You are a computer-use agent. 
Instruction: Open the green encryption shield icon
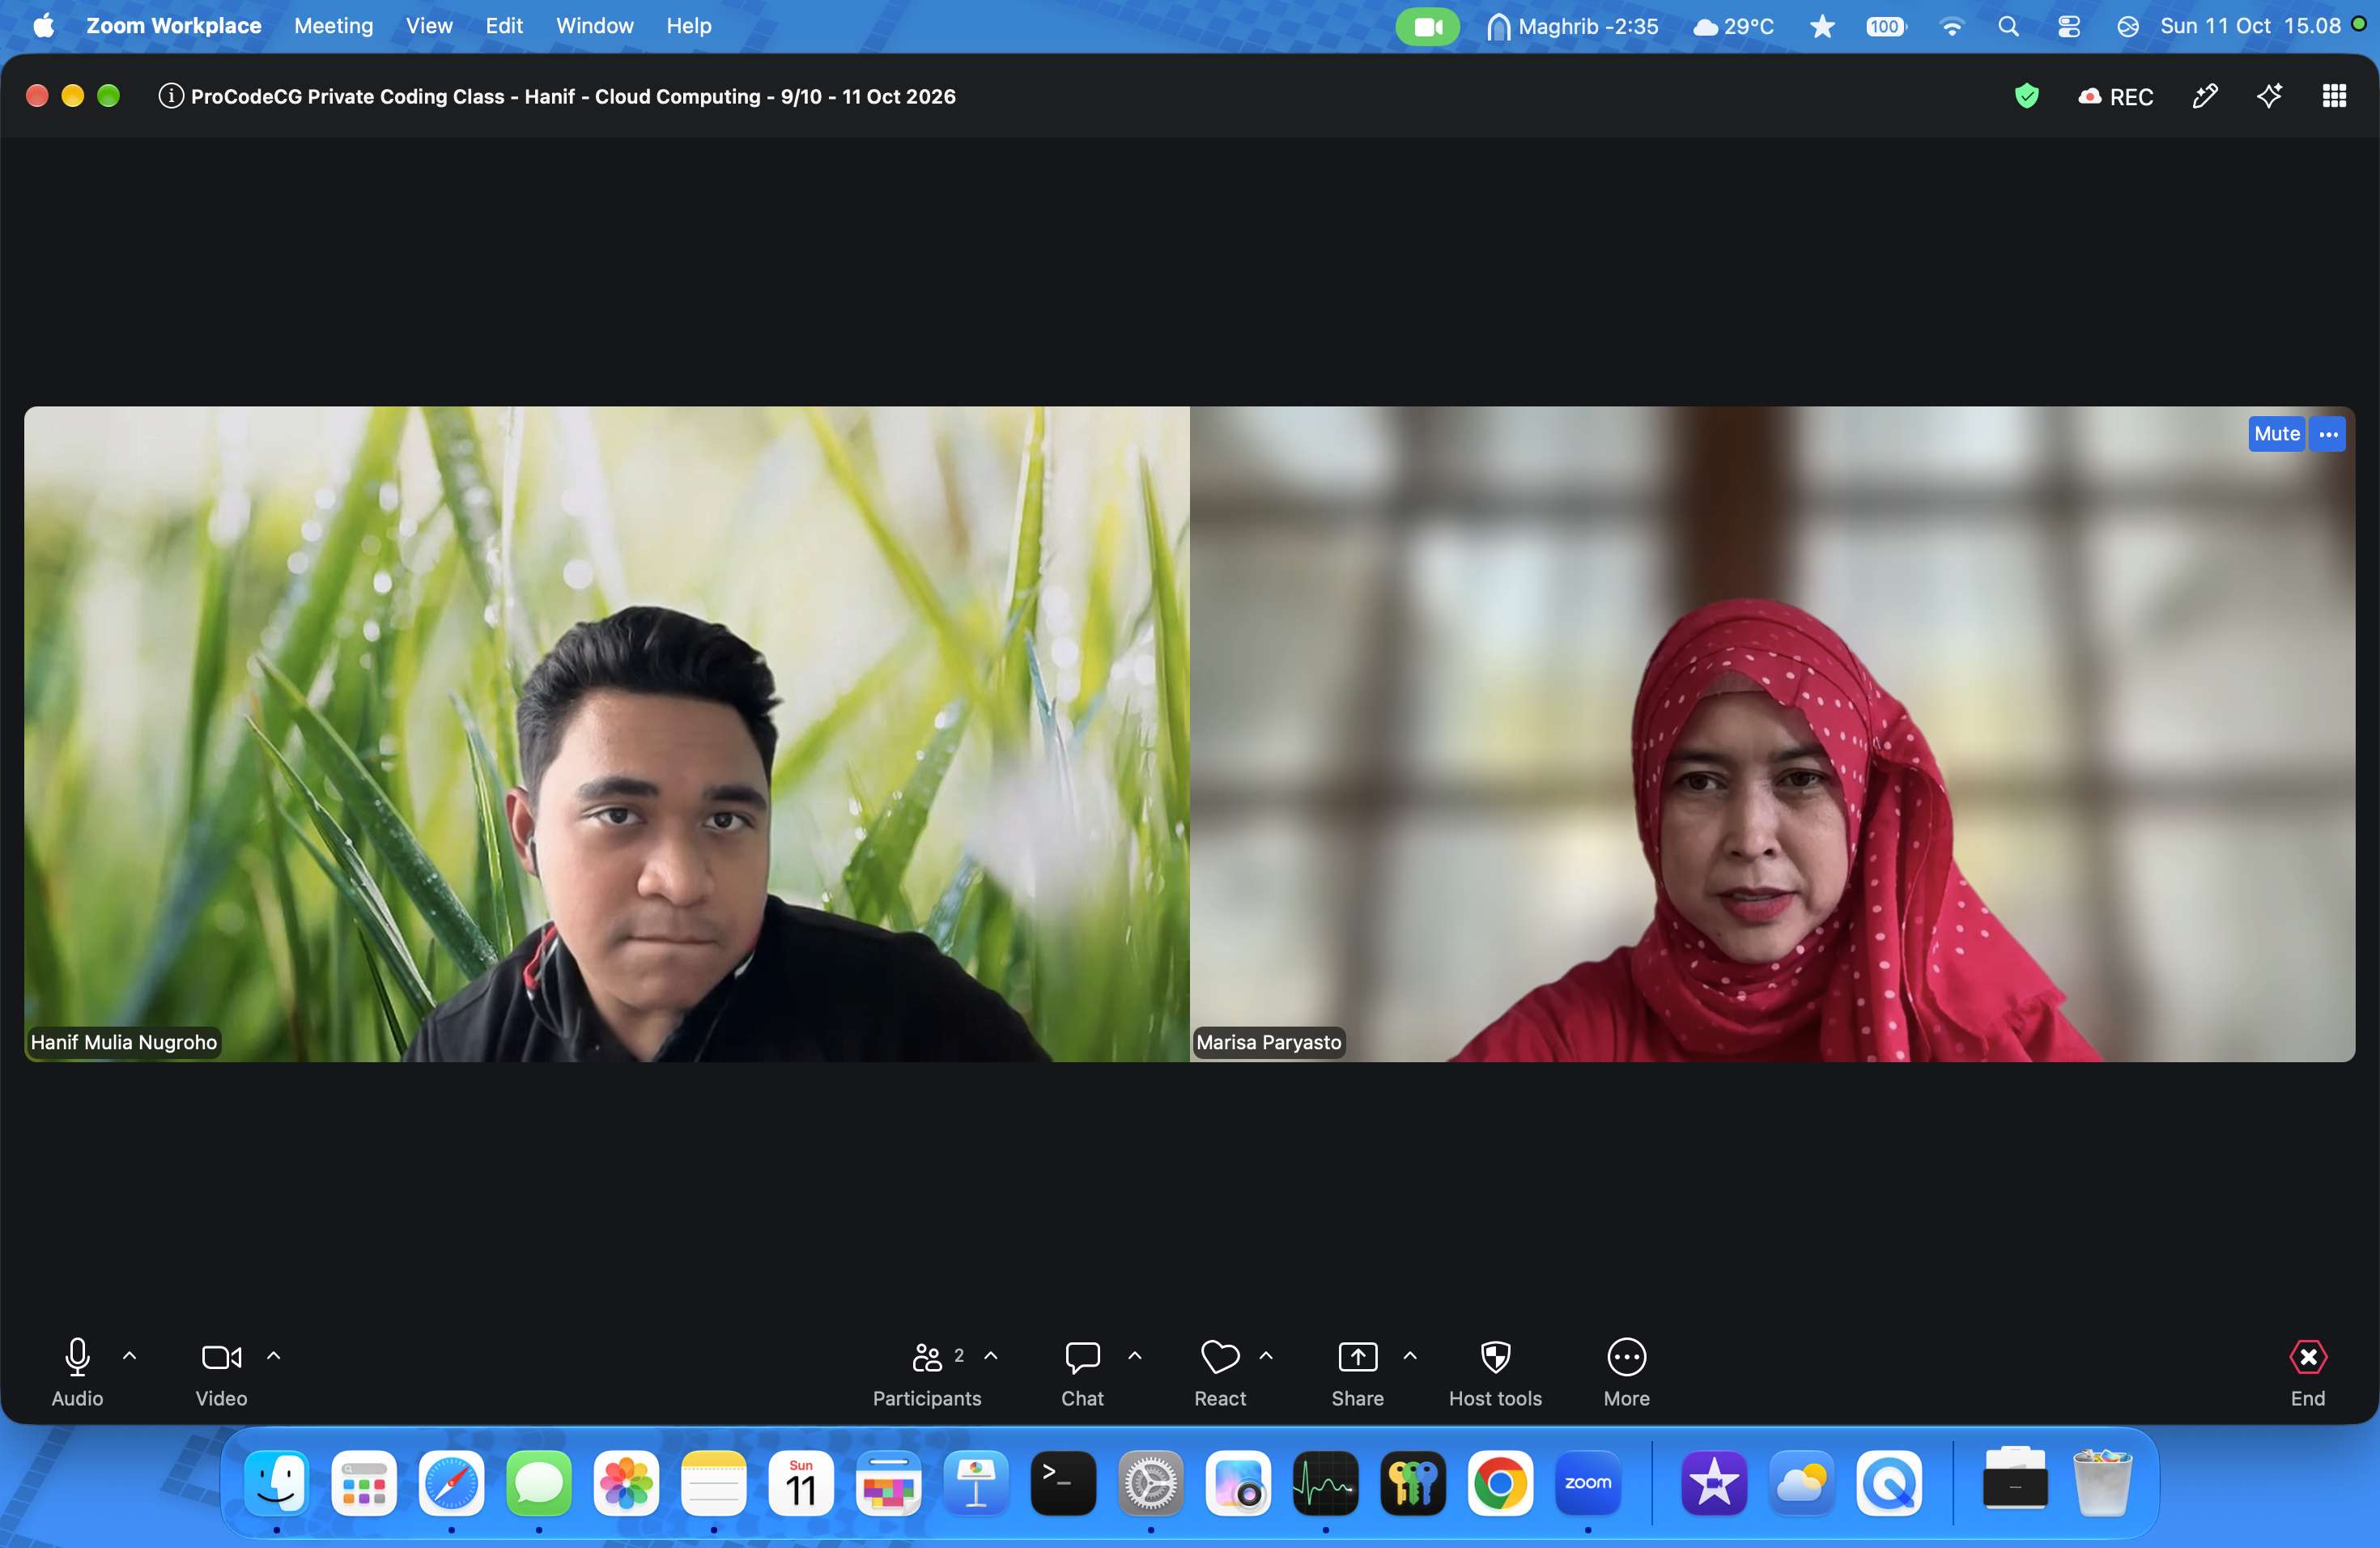tap(2026, 96)
